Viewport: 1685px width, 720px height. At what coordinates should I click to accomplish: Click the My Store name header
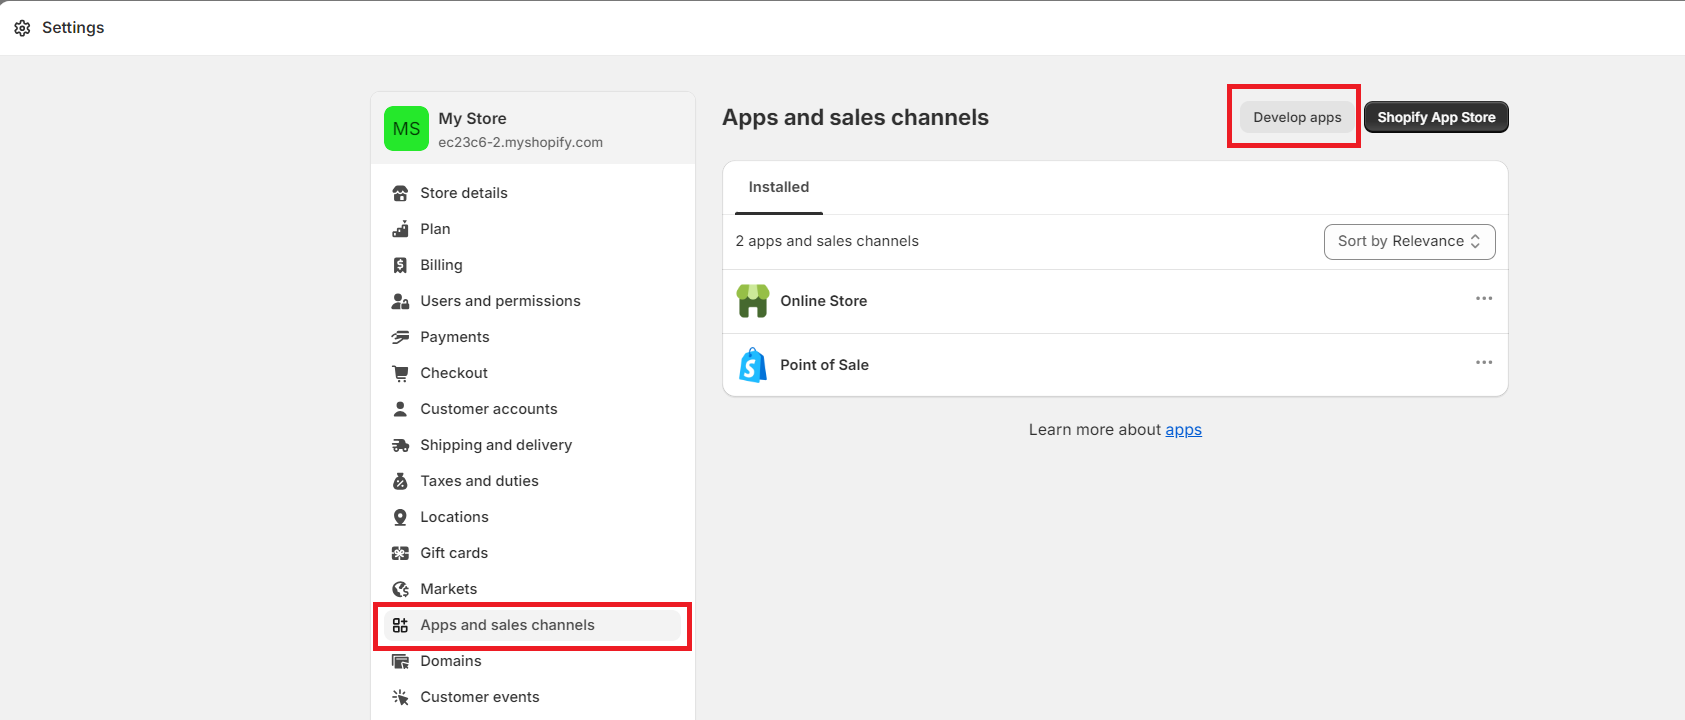pos(472,119)
